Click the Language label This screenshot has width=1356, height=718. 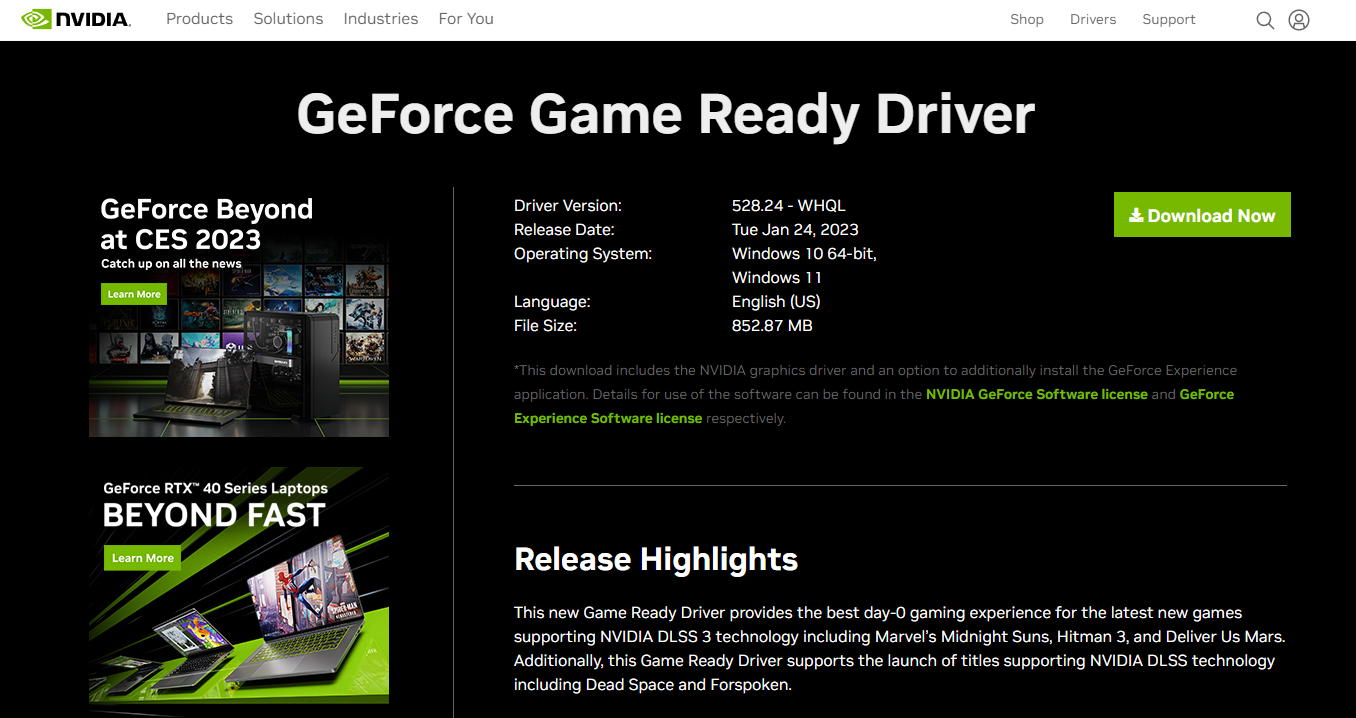[x=552, y=301]
